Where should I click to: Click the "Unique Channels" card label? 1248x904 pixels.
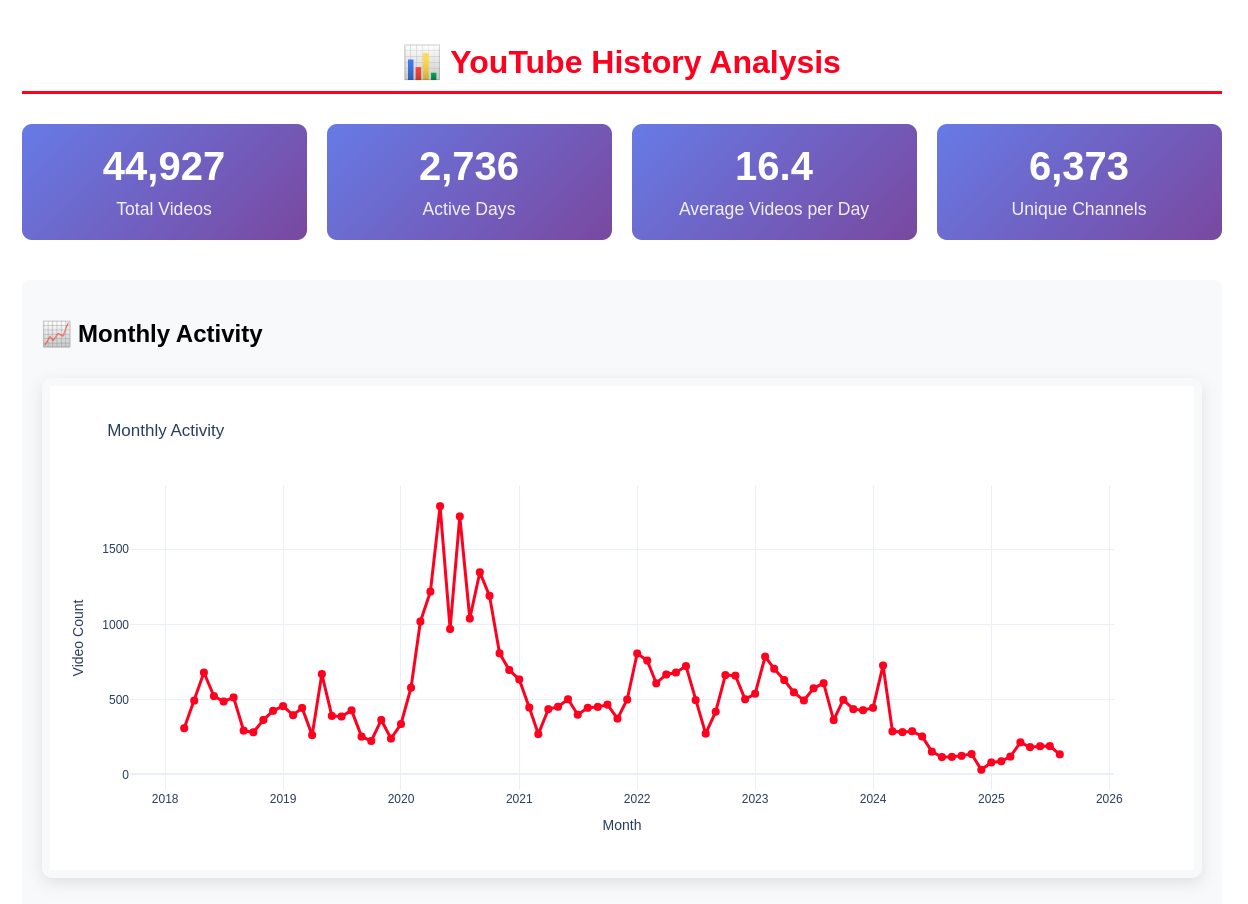[x=1079, y=209]
